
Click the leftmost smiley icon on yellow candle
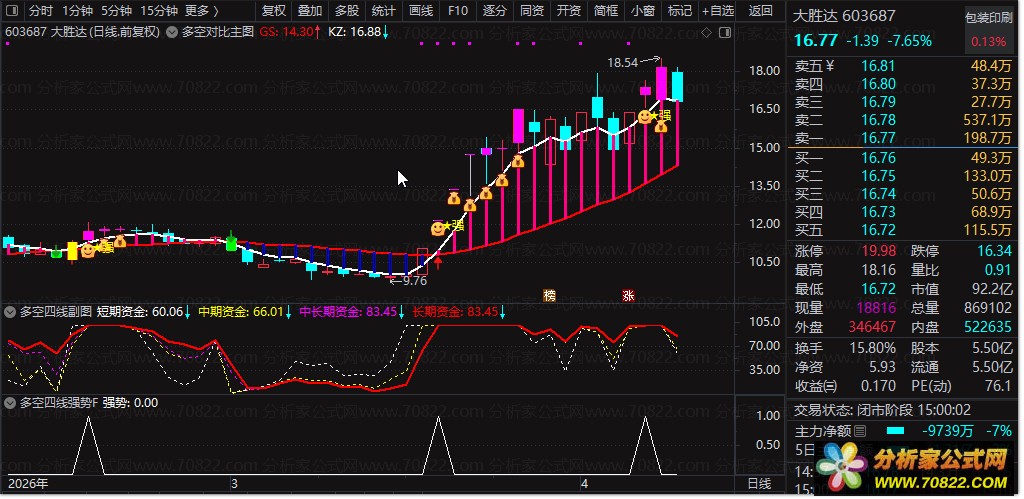[x=88, y=250]
